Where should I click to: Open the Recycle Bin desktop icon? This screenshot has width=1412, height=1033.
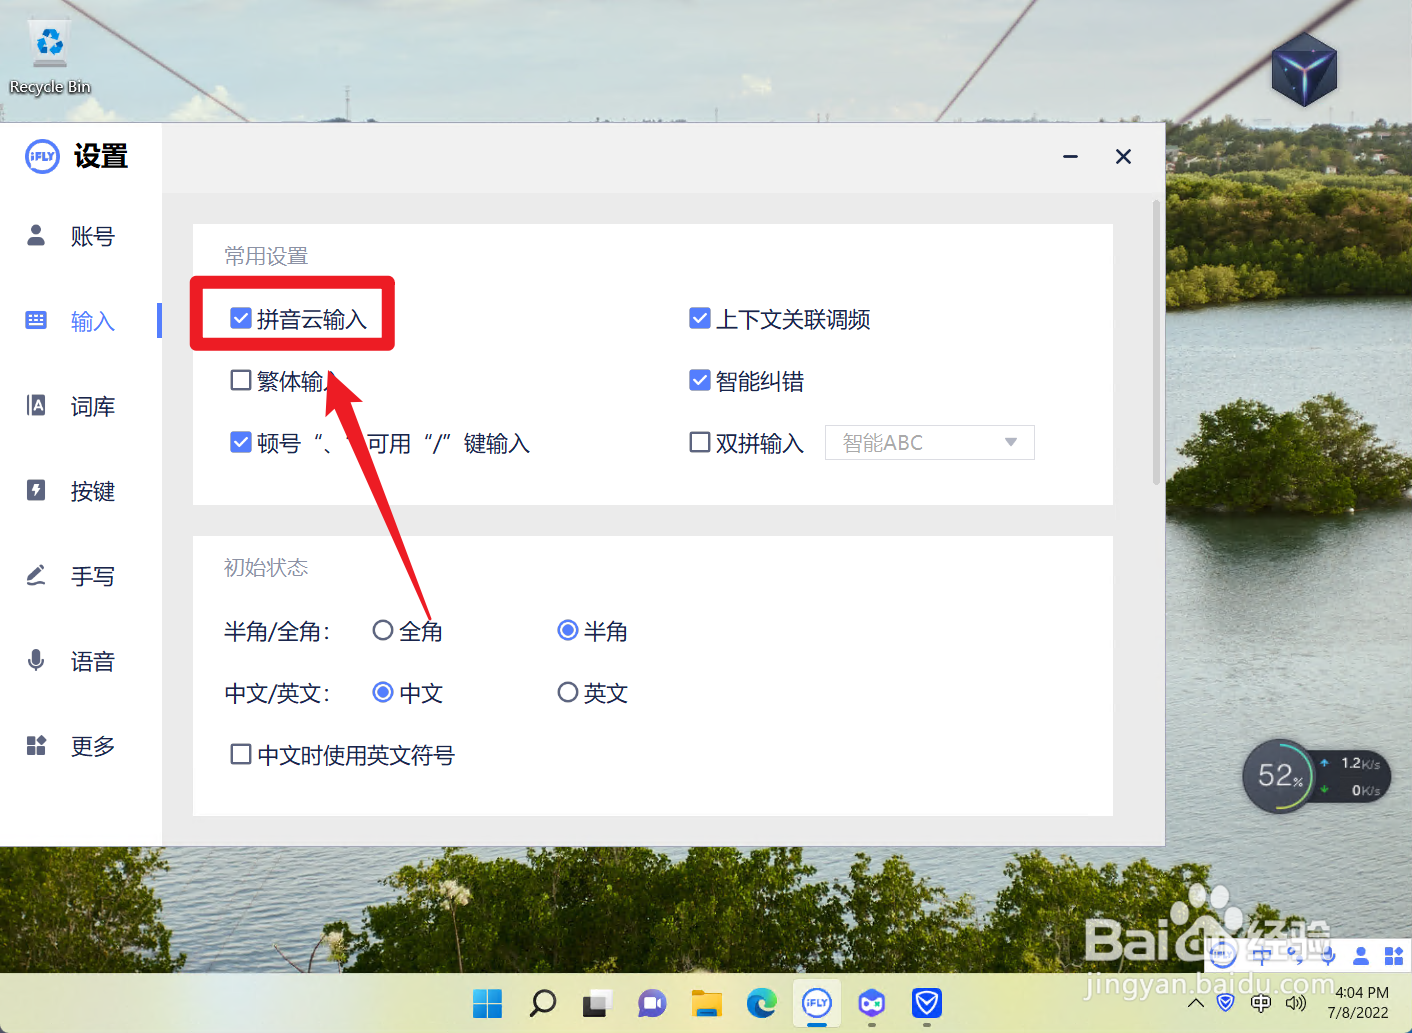coord(49,58)
